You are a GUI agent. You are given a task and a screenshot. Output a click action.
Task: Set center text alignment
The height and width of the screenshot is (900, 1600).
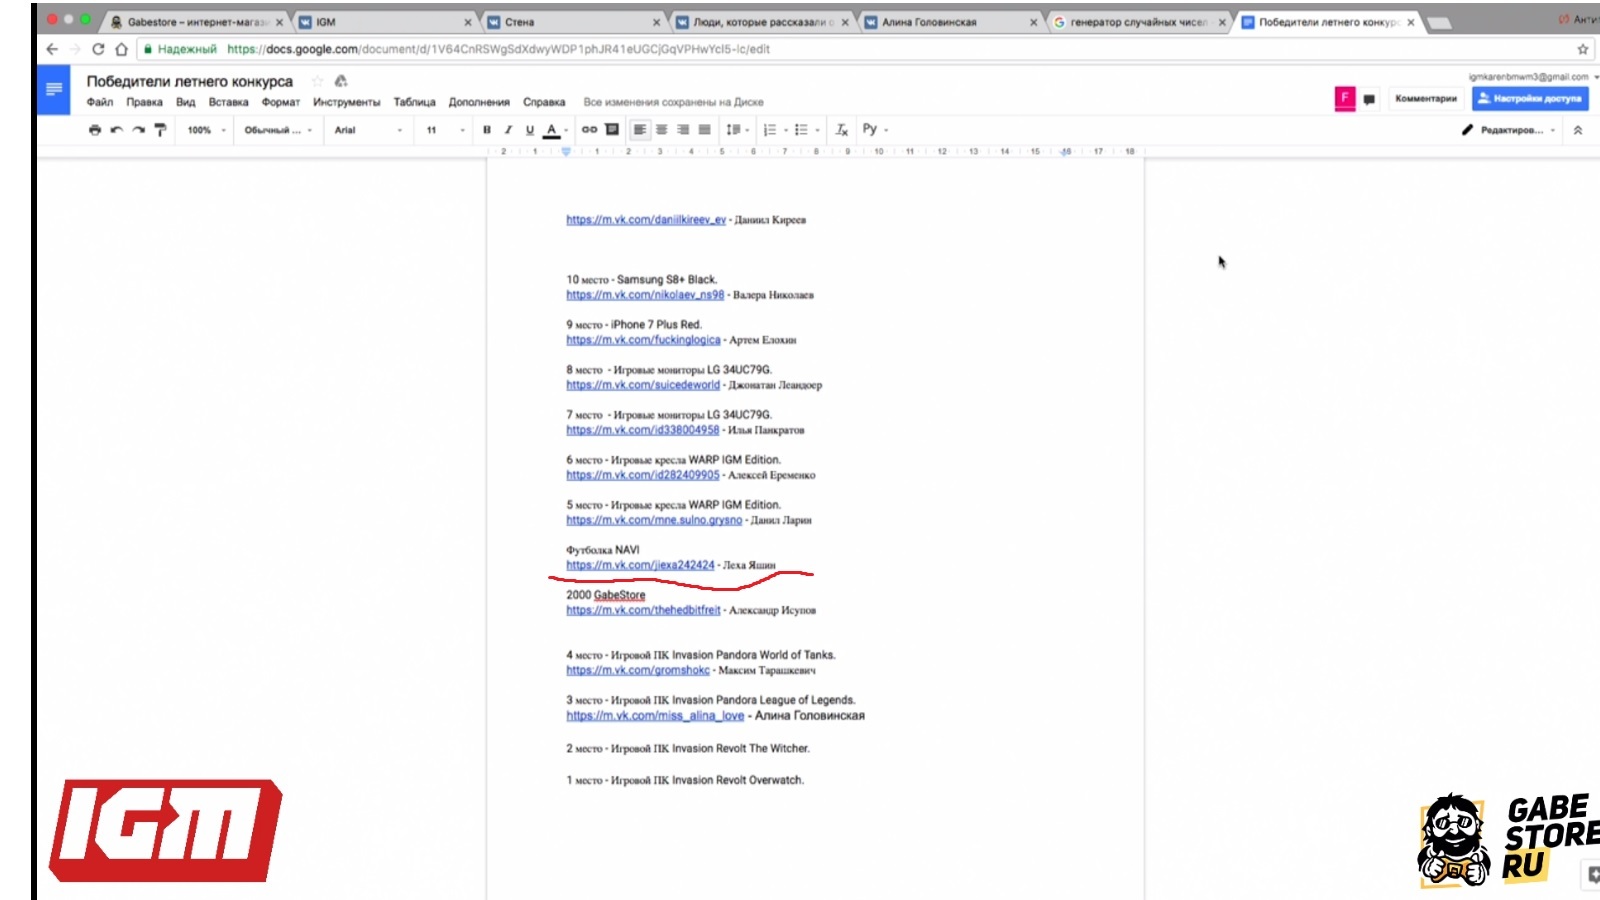662,130
